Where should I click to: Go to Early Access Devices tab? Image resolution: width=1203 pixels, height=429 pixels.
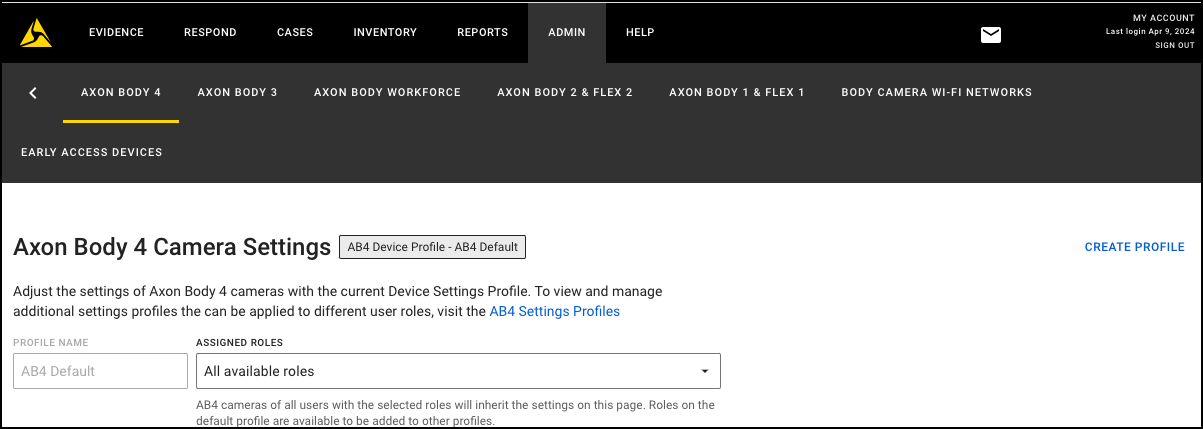pos(92,153)
